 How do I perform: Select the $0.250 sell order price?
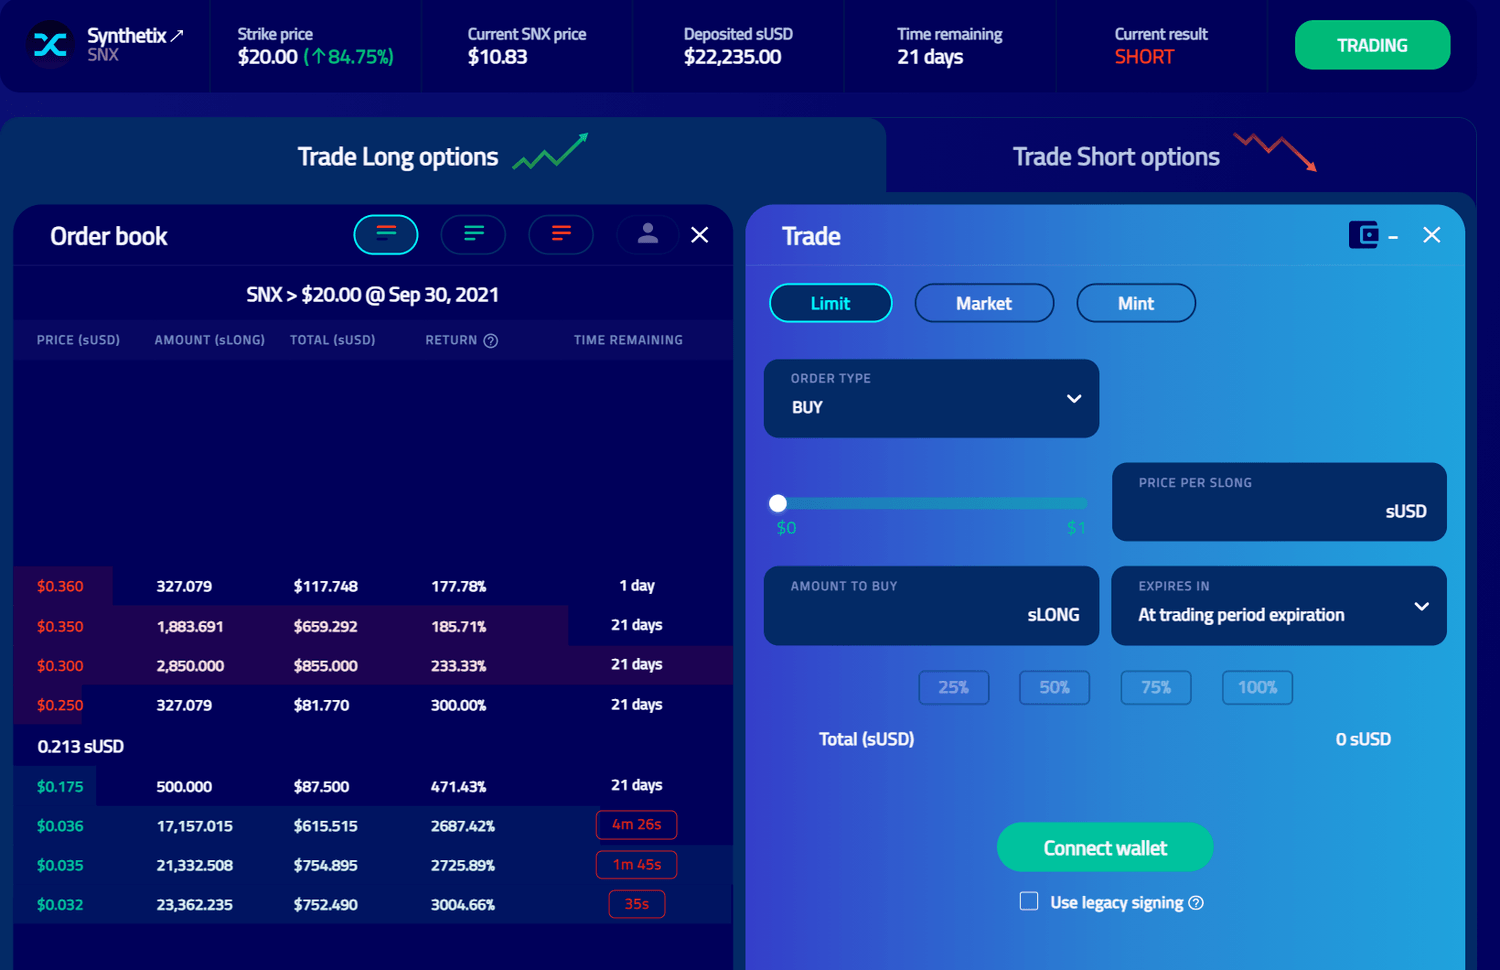coord(60,705)
